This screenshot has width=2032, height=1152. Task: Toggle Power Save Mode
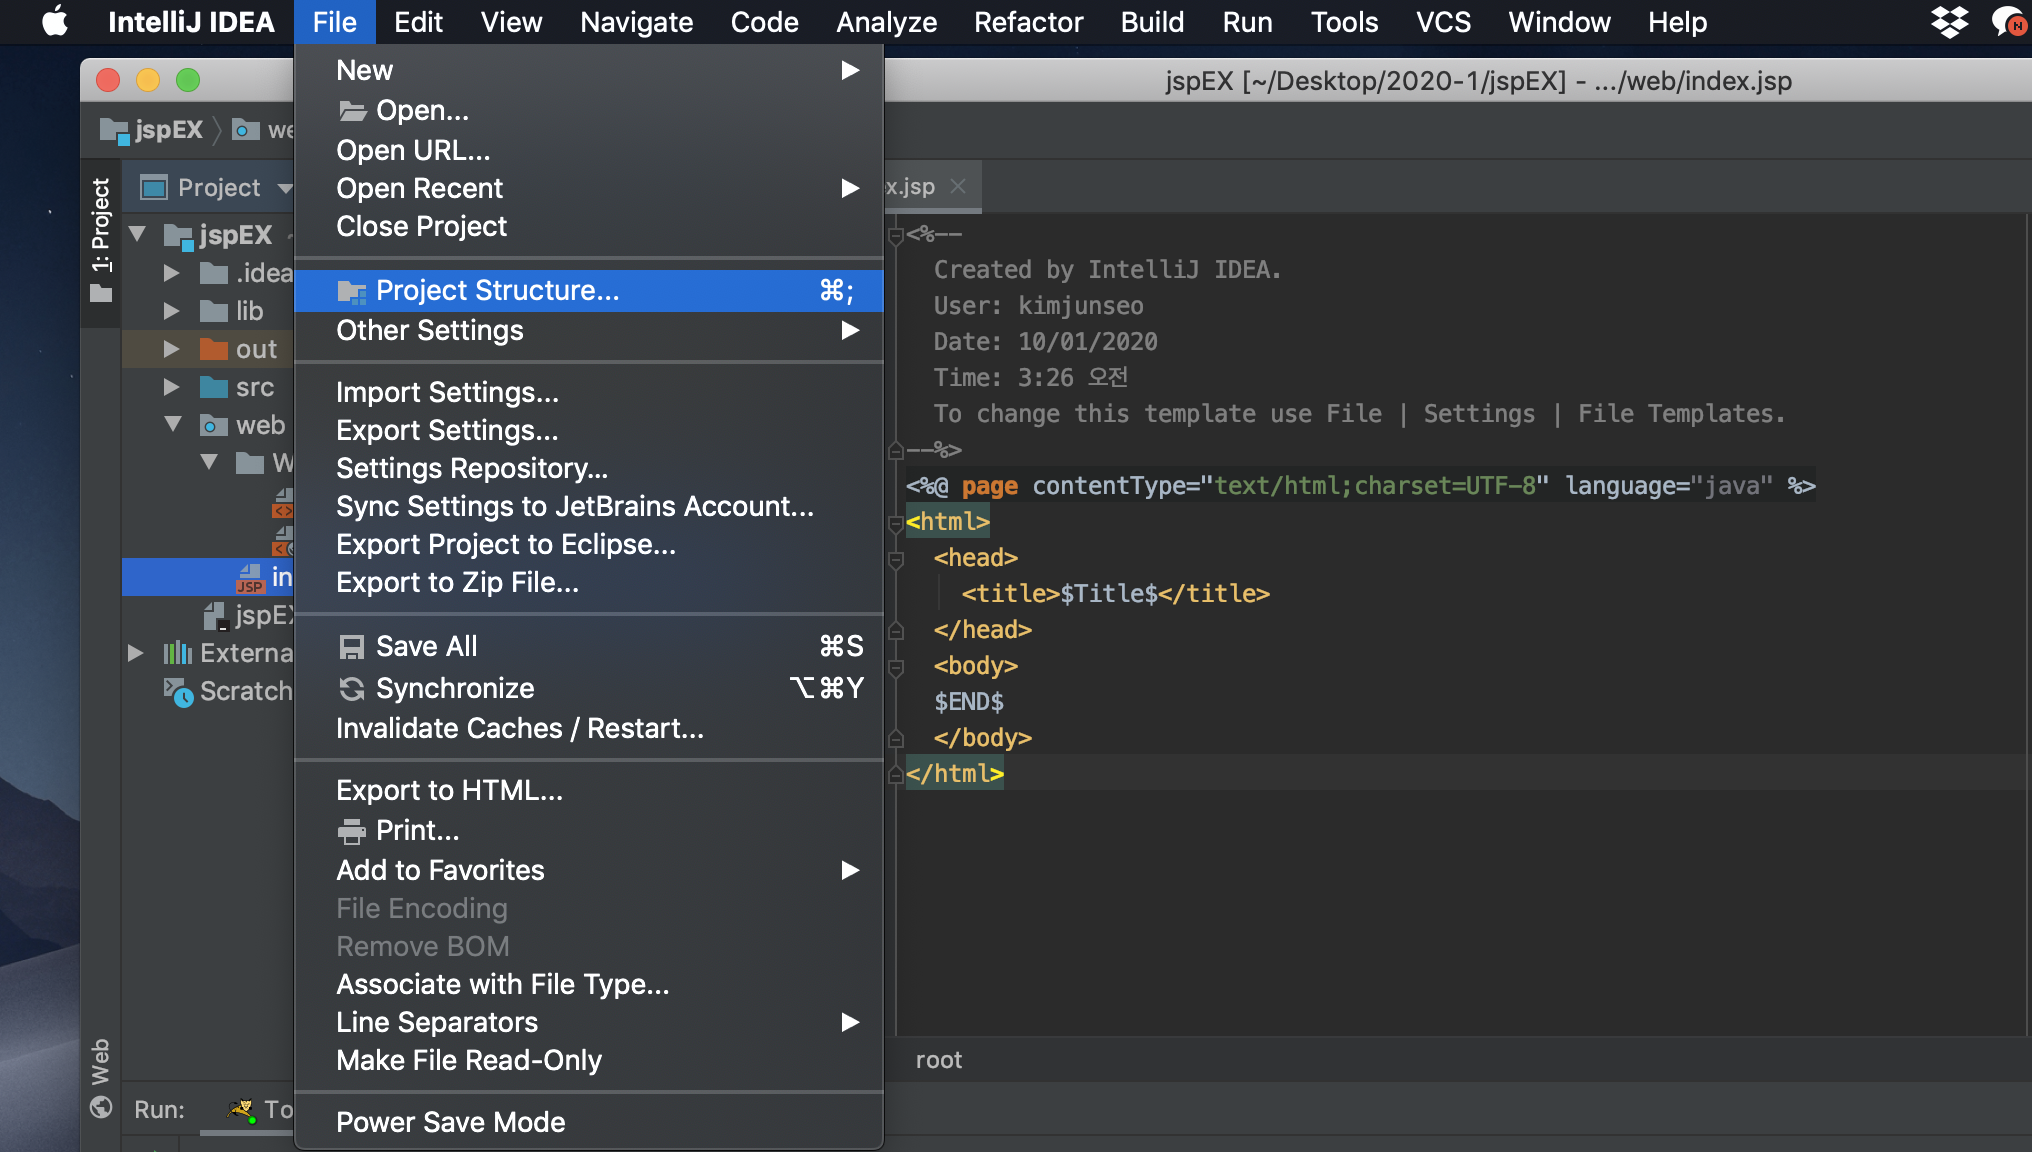point(589,1122)
